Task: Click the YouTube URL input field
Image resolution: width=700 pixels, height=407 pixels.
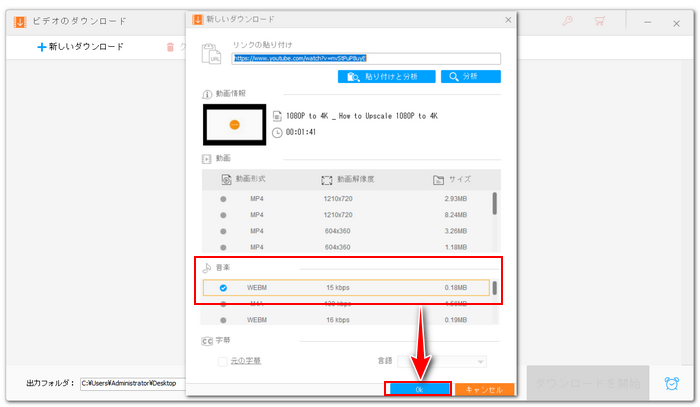Action: [x=366, y=59]
